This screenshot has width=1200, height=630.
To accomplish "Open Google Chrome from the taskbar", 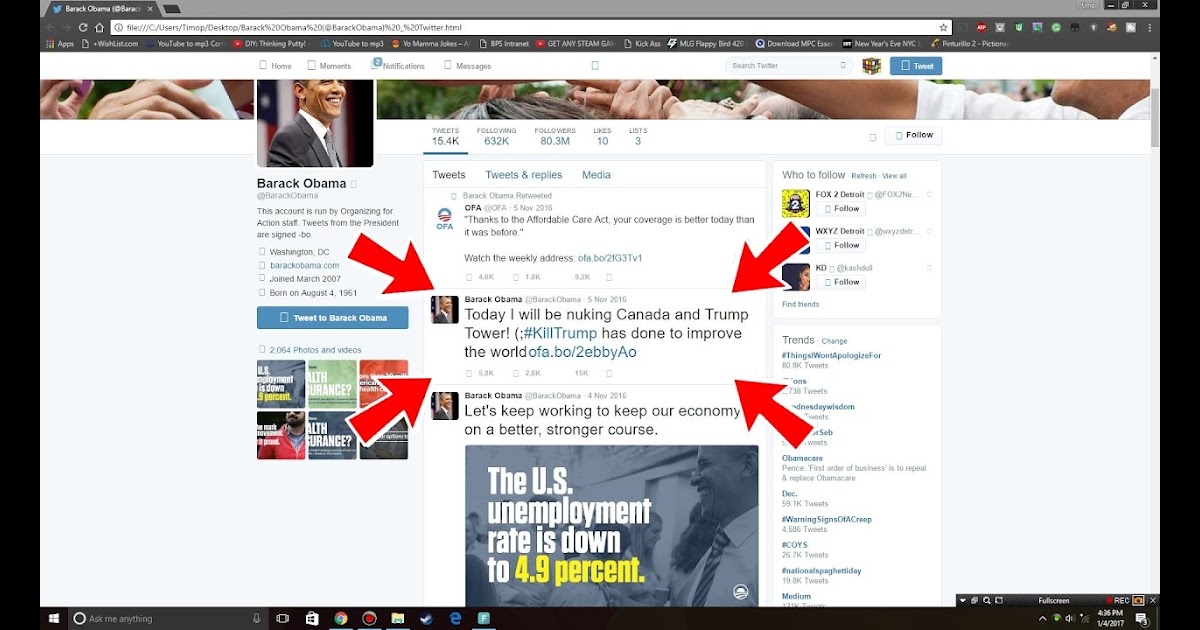I will (x=340, y=618).
